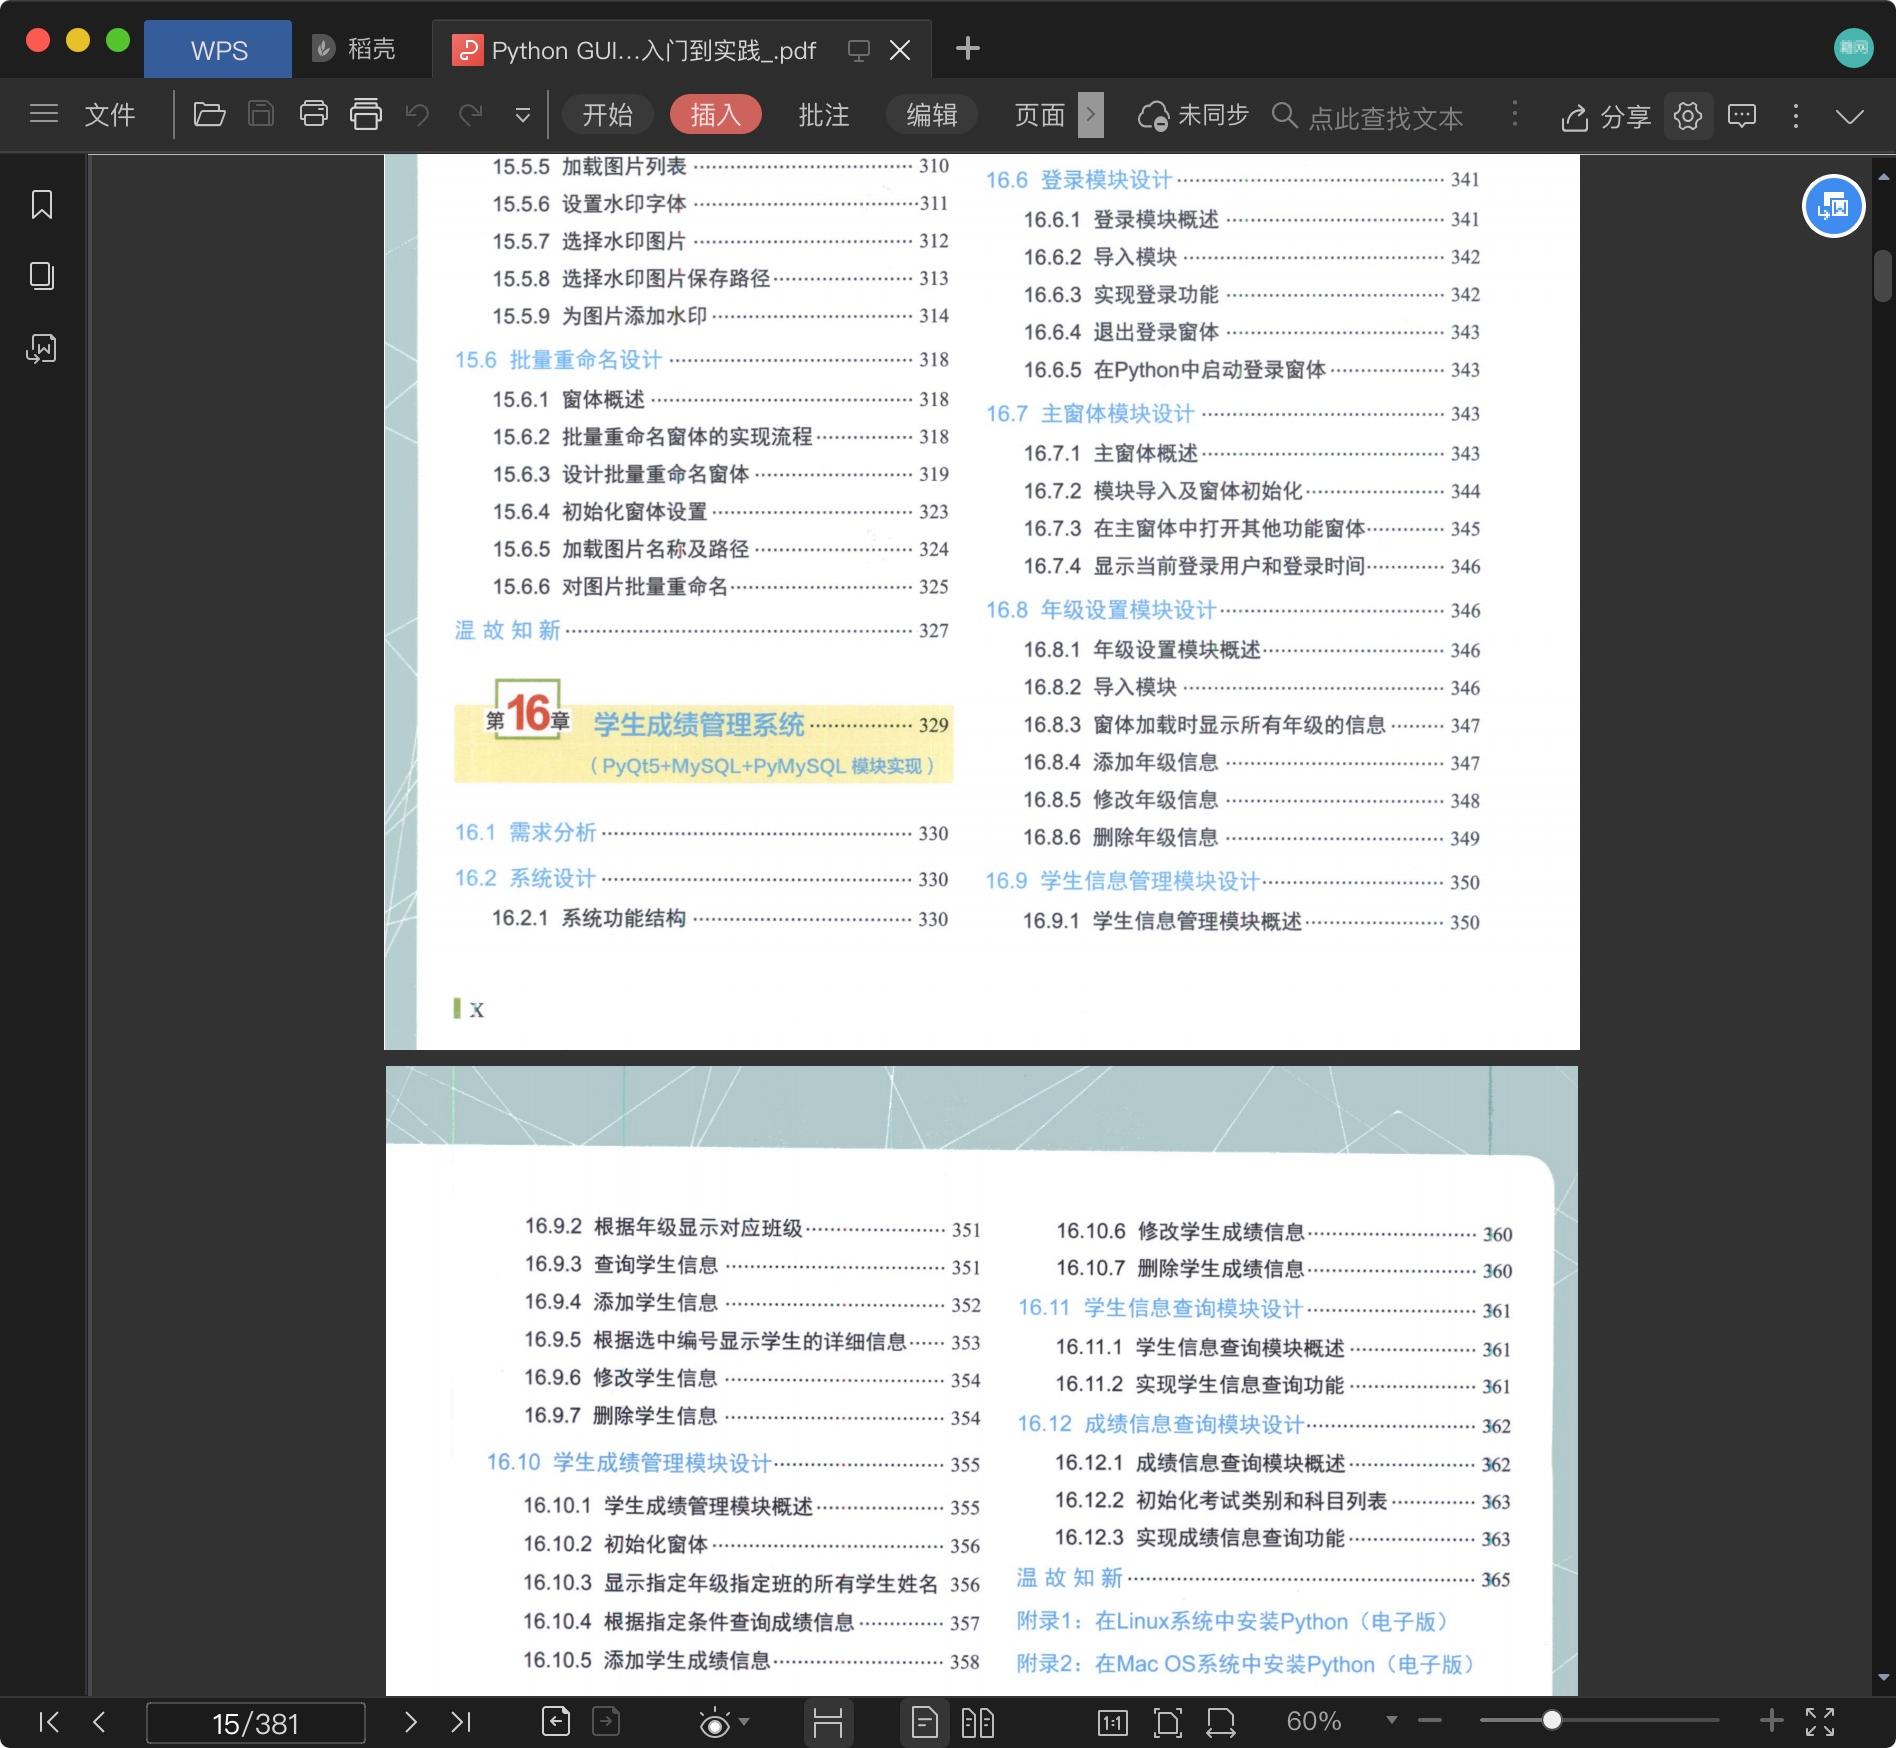Go to next page
The height and width of the screenshot is (1748, 1896).
410,1722
